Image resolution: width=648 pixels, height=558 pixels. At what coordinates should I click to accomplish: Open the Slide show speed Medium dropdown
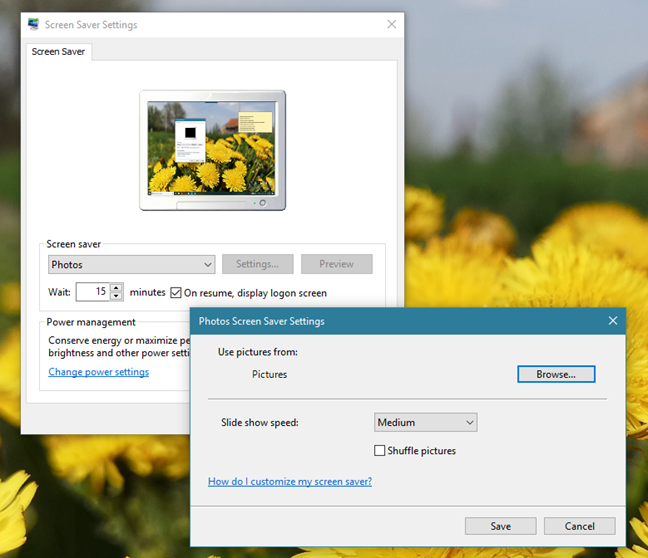425,422
